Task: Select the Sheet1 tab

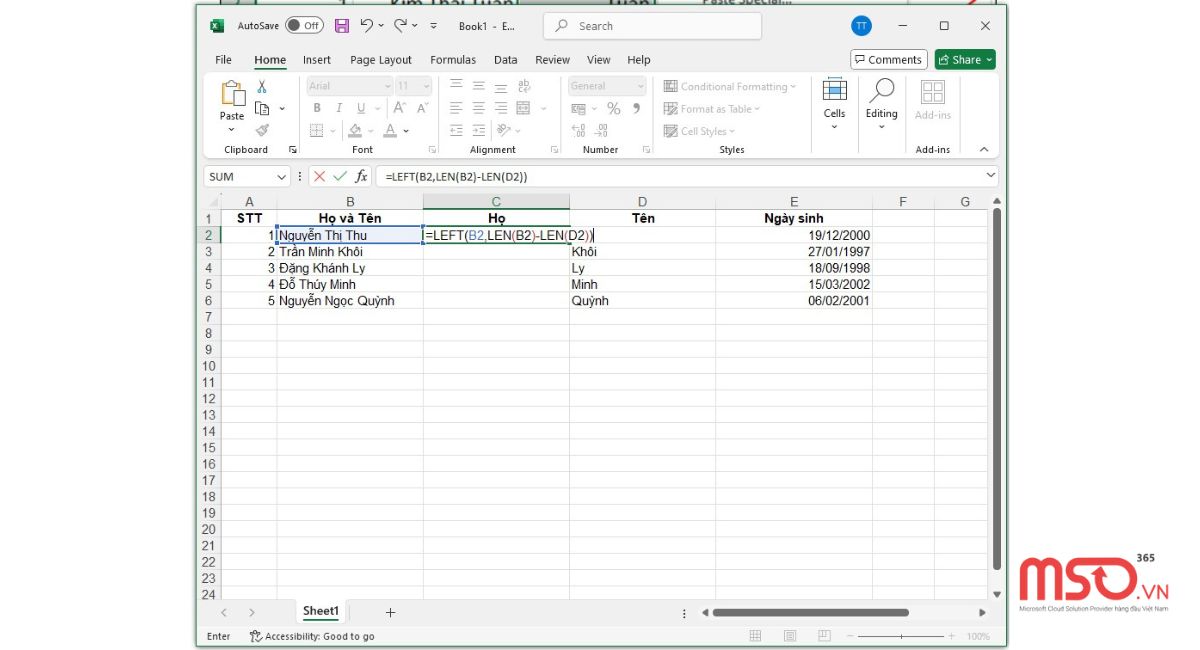Action: pyautogui.click(x=321, y=611)
